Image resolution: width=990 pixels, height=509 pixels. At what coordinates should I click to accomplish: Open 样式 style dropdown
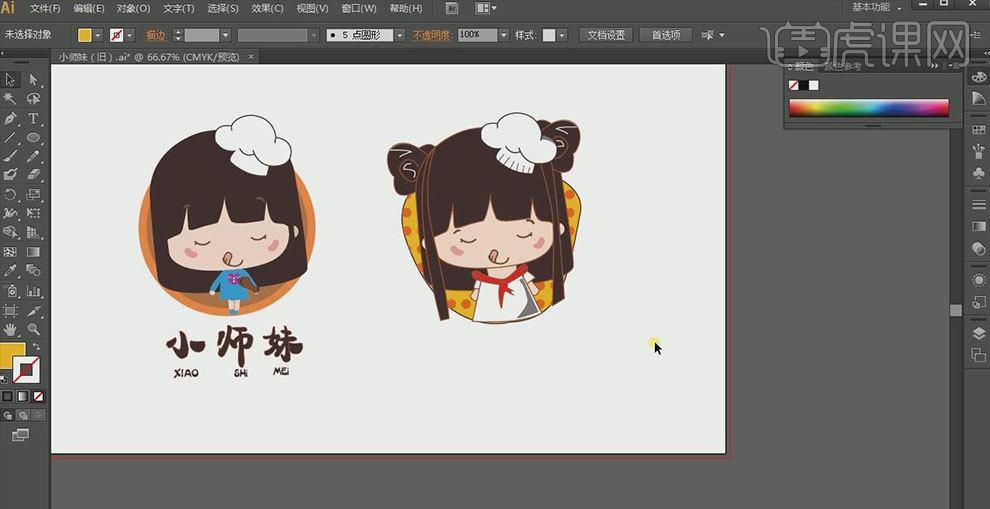(562, 35)
